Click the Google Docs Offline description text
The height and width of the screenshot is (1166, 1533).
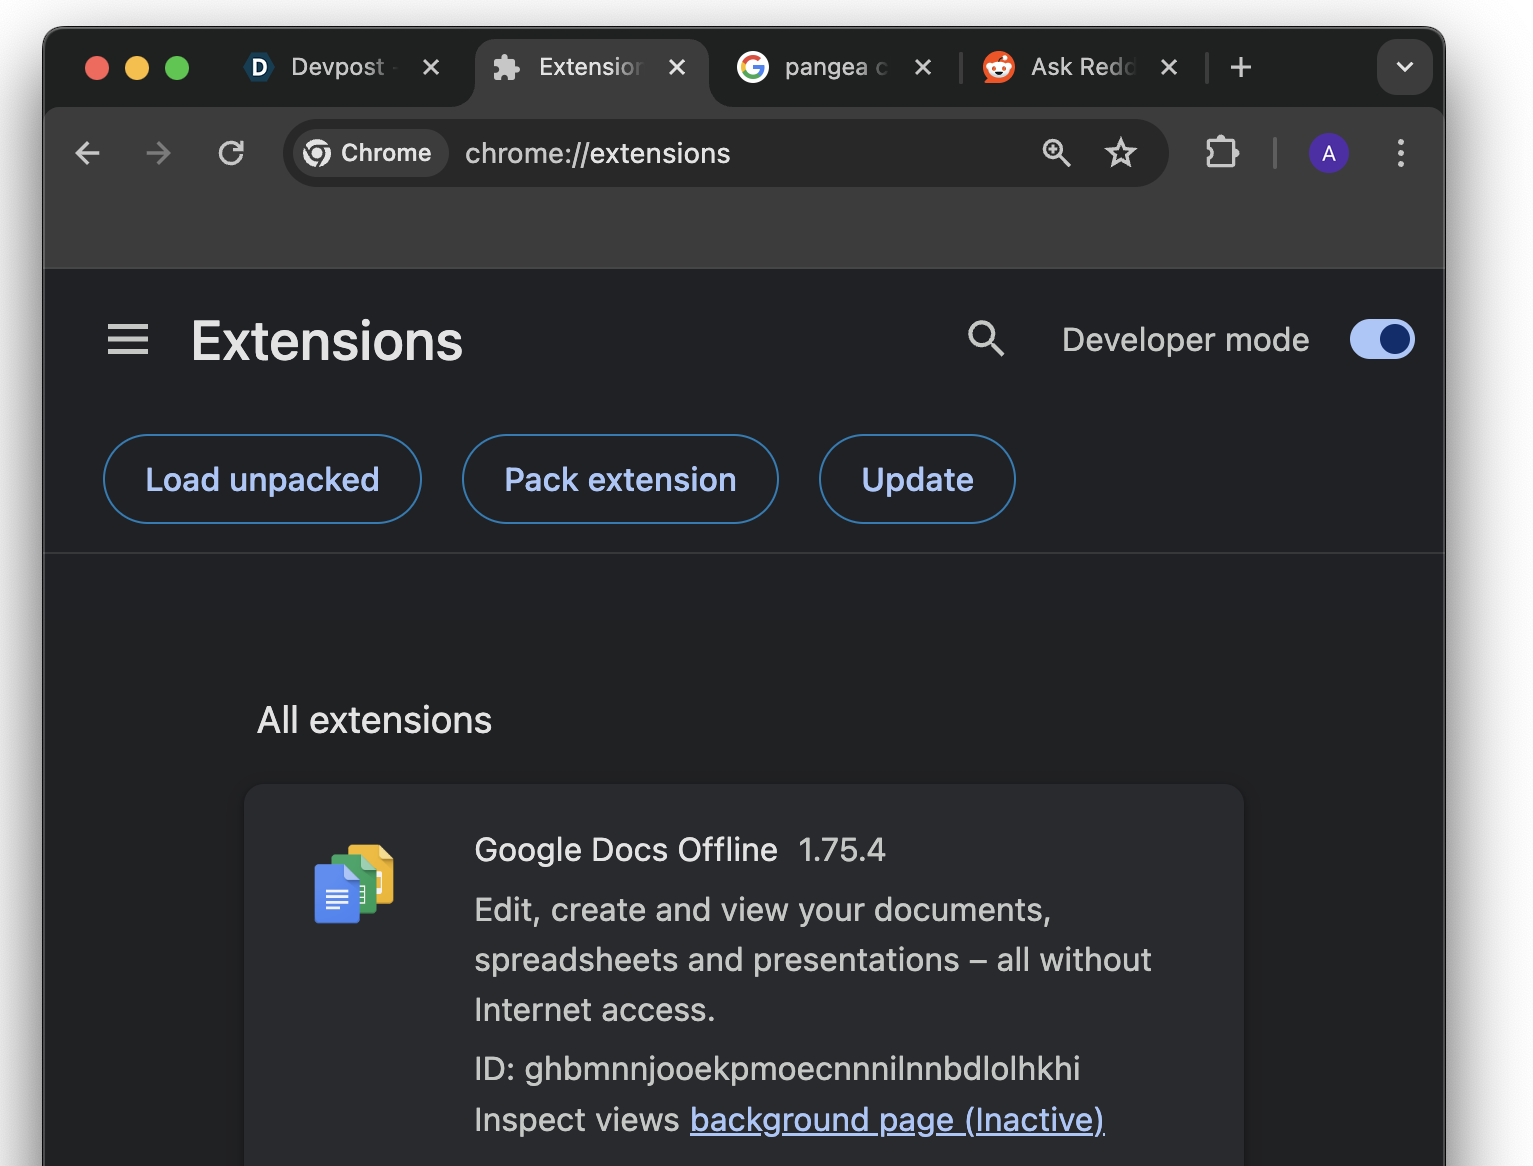pyautogui.click(x=813, y=960)
